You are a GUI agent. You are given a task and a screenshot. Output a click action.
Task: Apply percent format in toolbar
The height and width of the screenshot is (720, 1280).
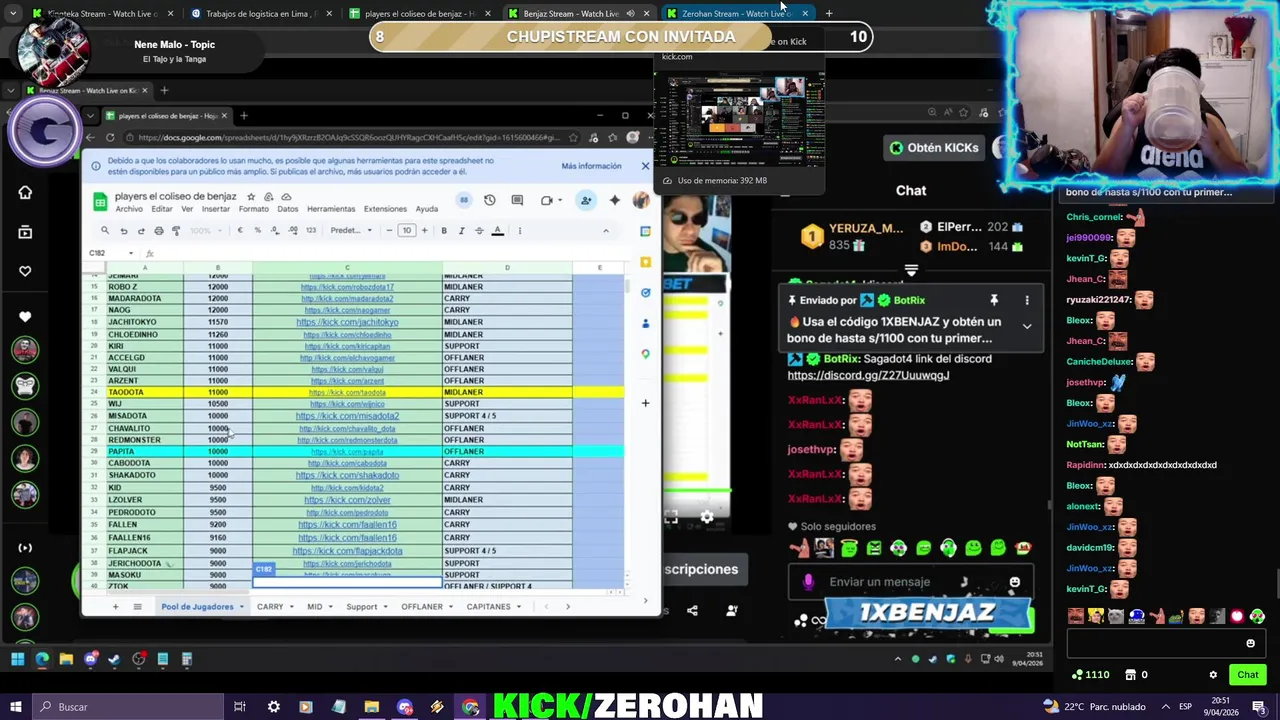[257, 231]
